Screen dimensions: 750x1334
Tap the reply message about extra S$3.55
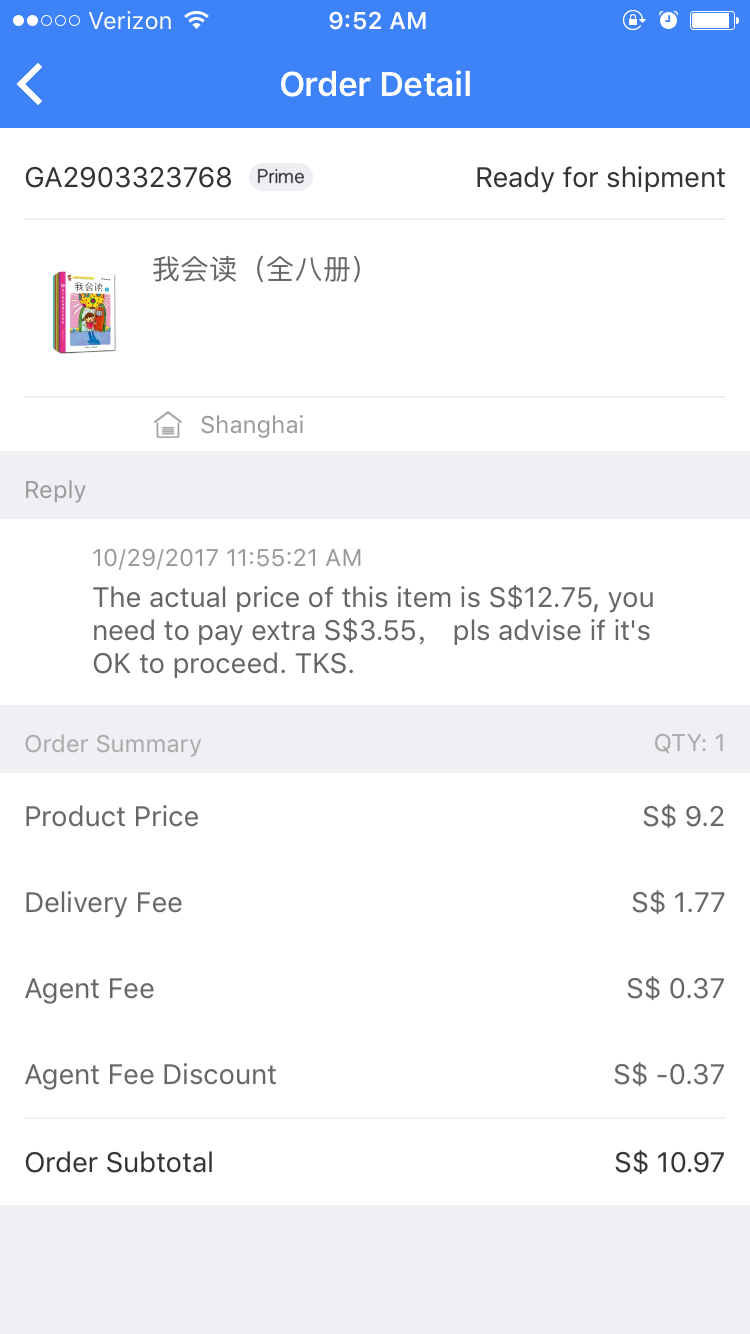point(373,630)
